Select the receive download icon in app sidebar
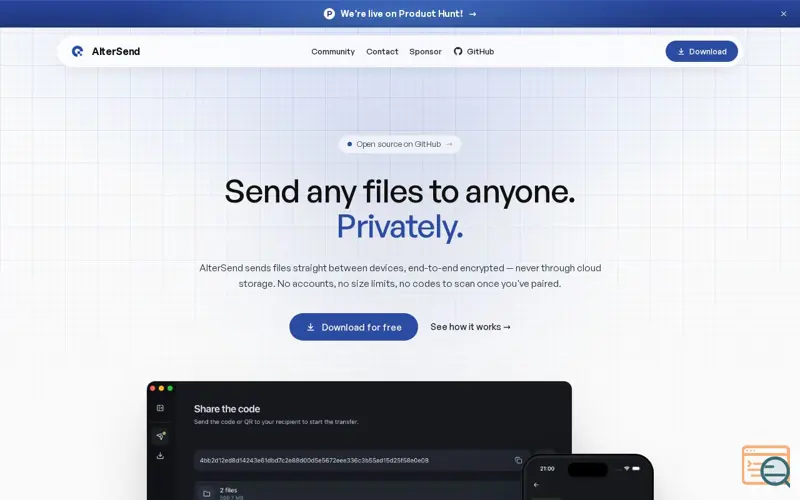This screenshot has width=800, height=500. click(160, 456)
